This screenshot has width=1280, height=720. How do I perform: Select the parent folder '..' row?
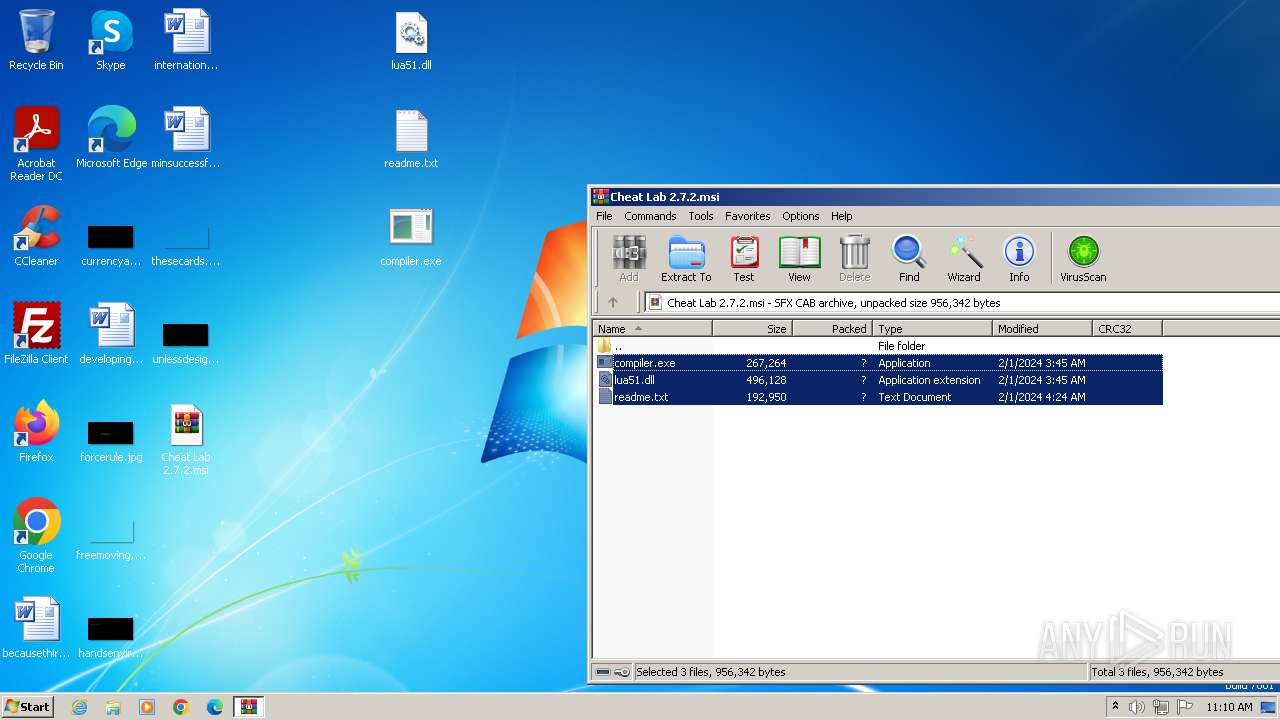pos(879,346)
